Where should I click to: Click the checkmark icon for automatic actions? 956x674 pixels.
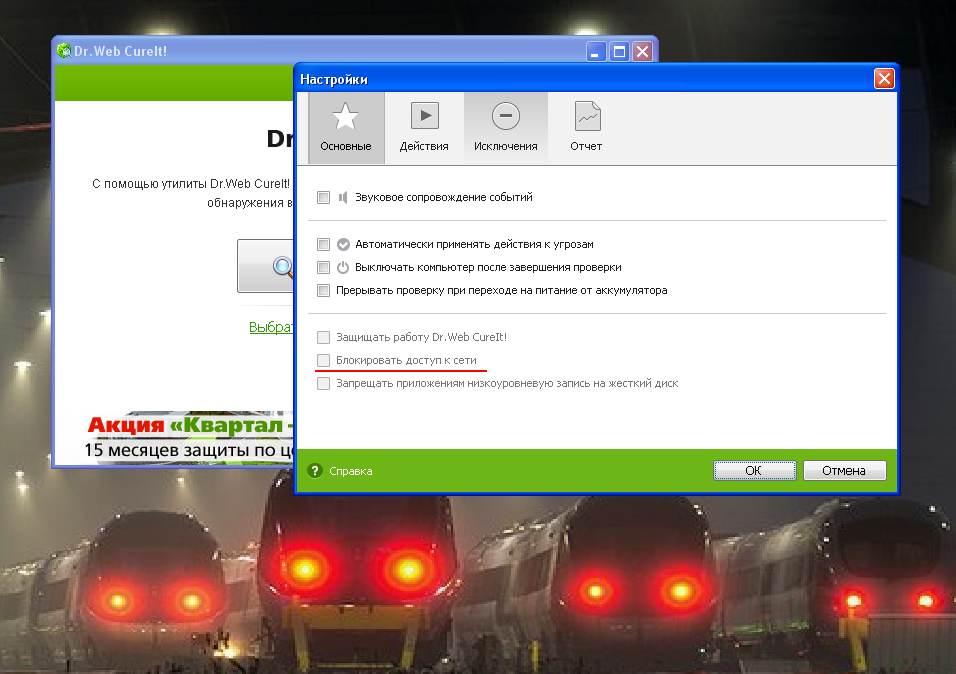(343, 245)
